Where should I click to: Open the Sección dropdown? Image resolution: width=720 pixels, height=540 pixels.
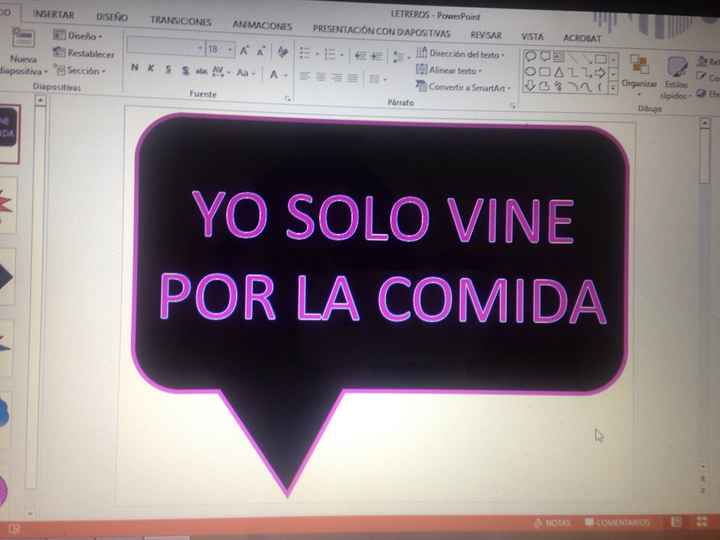click(80, 71)
